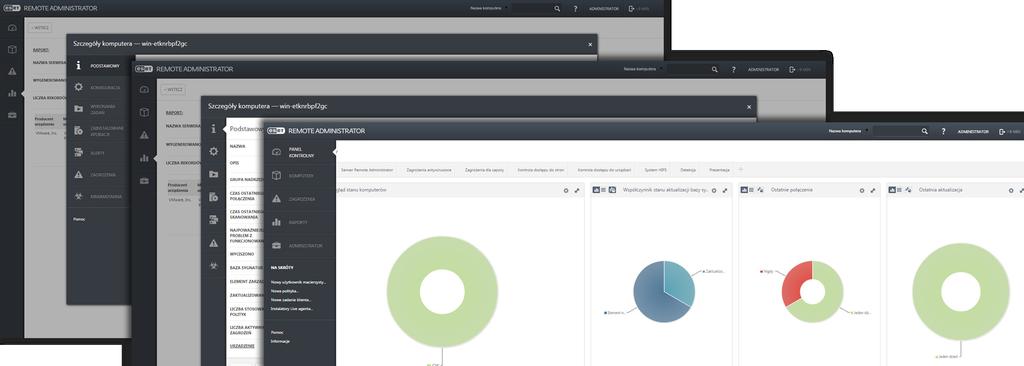Image resolution: width=1024 pixels, height=366 pixels.
Task: Open the System HIPS dashboard tab
Action: tap(656, 170)
